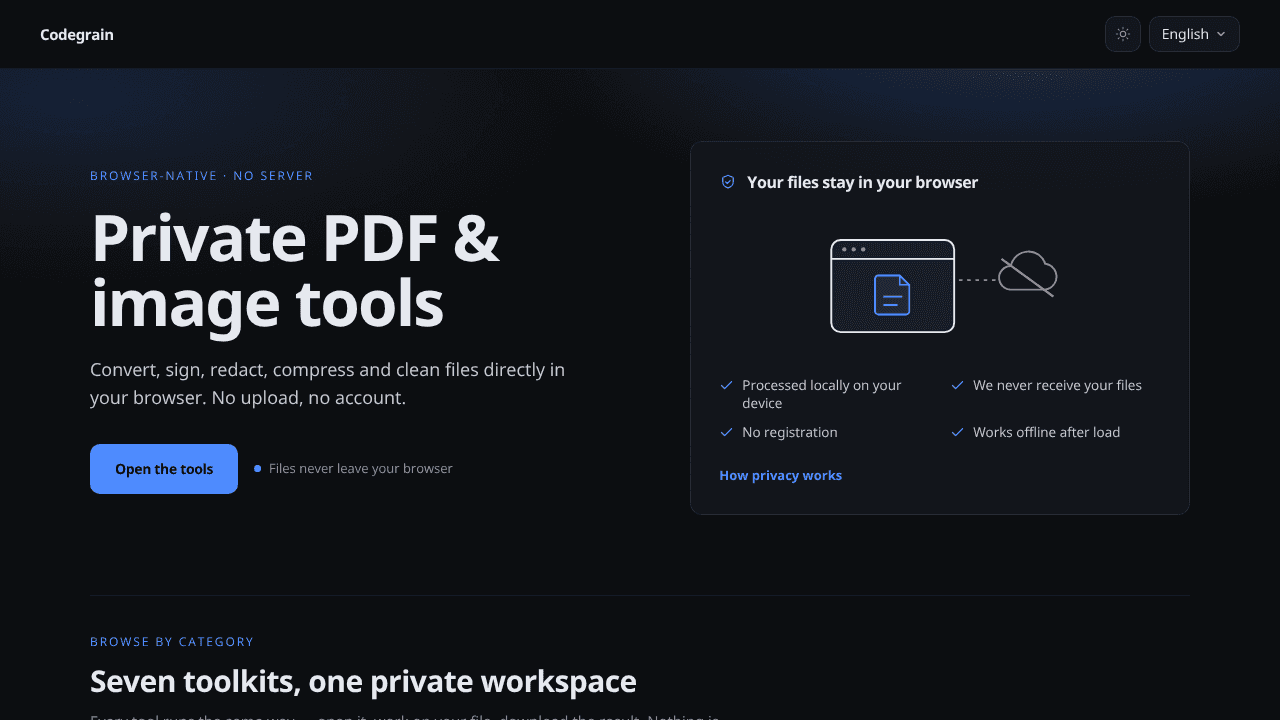Click the No registration text

[x=790, y=432]
